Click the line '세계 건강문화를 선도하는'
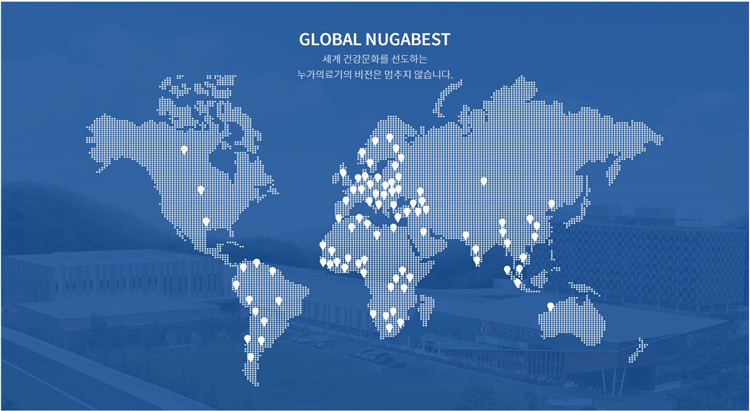The width and height of the screenshot is (750, 411). (x=375, y=60)
